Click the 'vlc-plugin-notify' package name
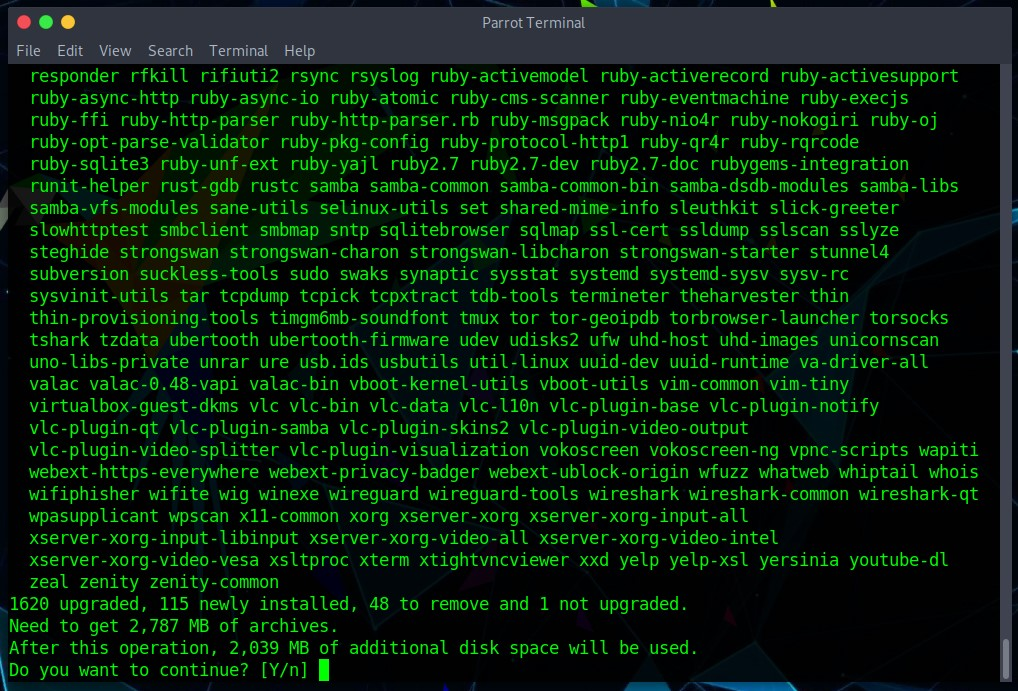 pyautogui.click(x=794, y=407)
